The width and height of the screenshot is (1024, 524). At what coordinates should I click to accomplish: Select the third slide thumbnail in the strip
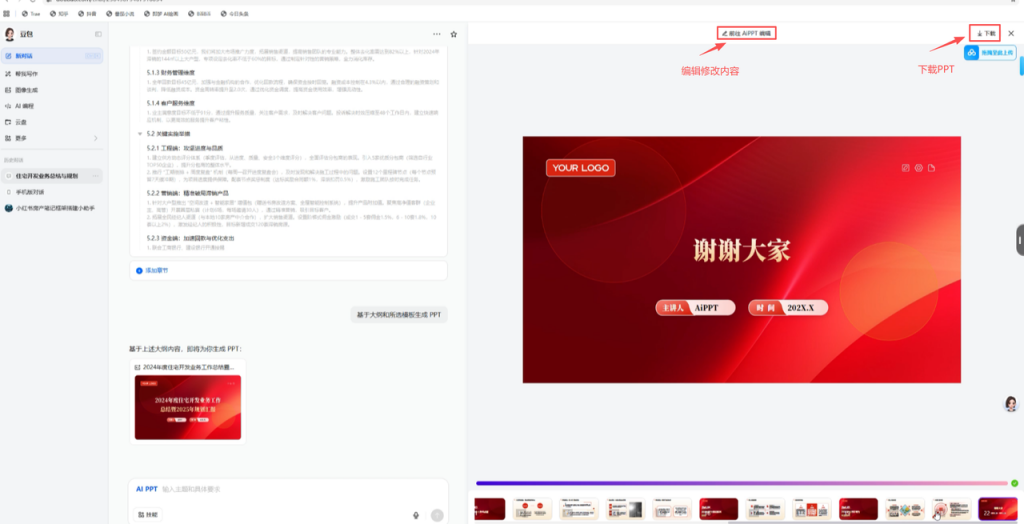point(579,509)
